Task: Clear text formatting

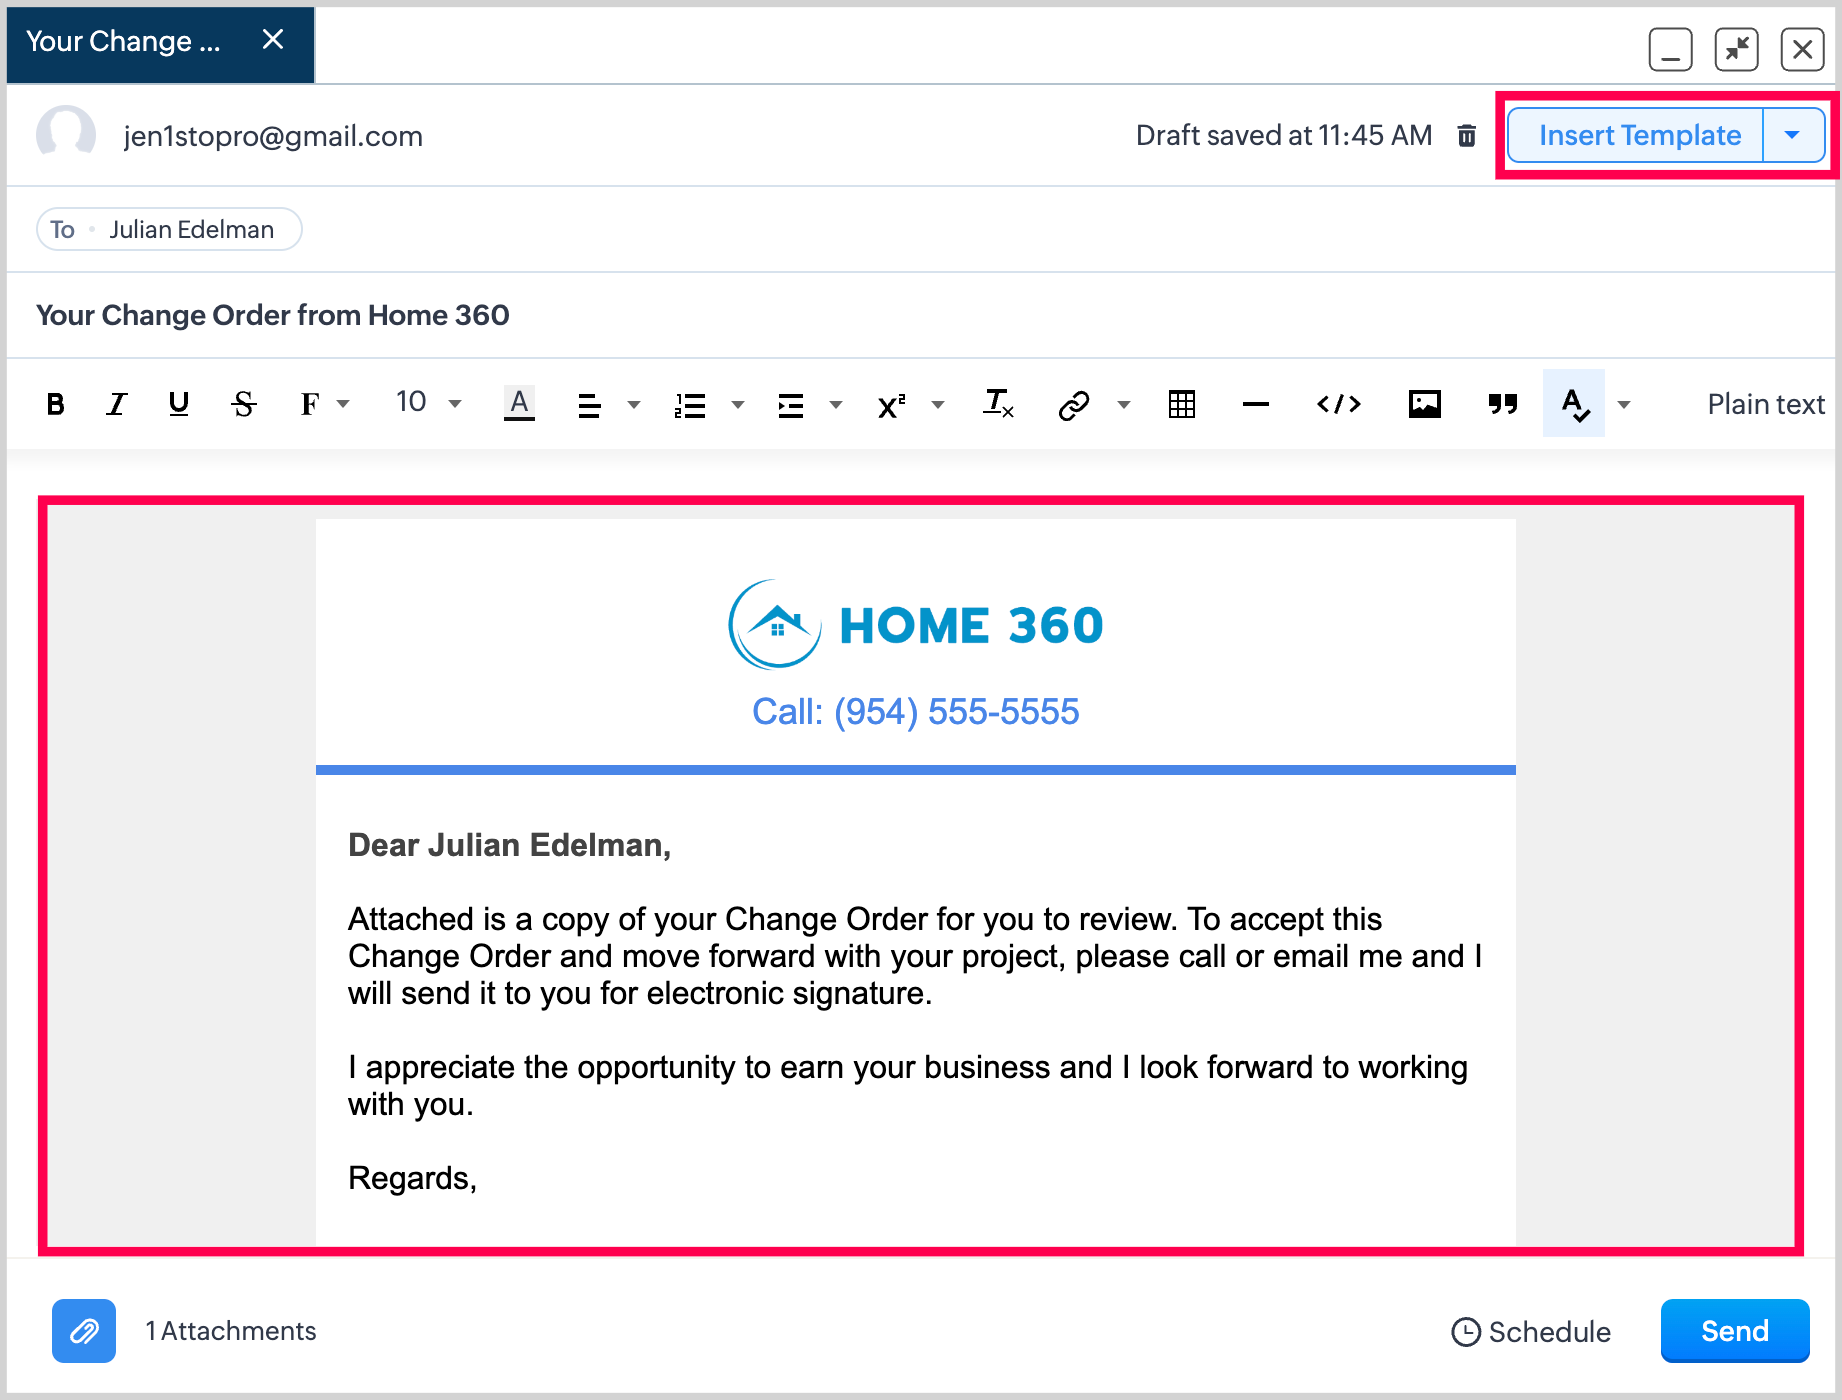Action: click(x=998, y=404)
